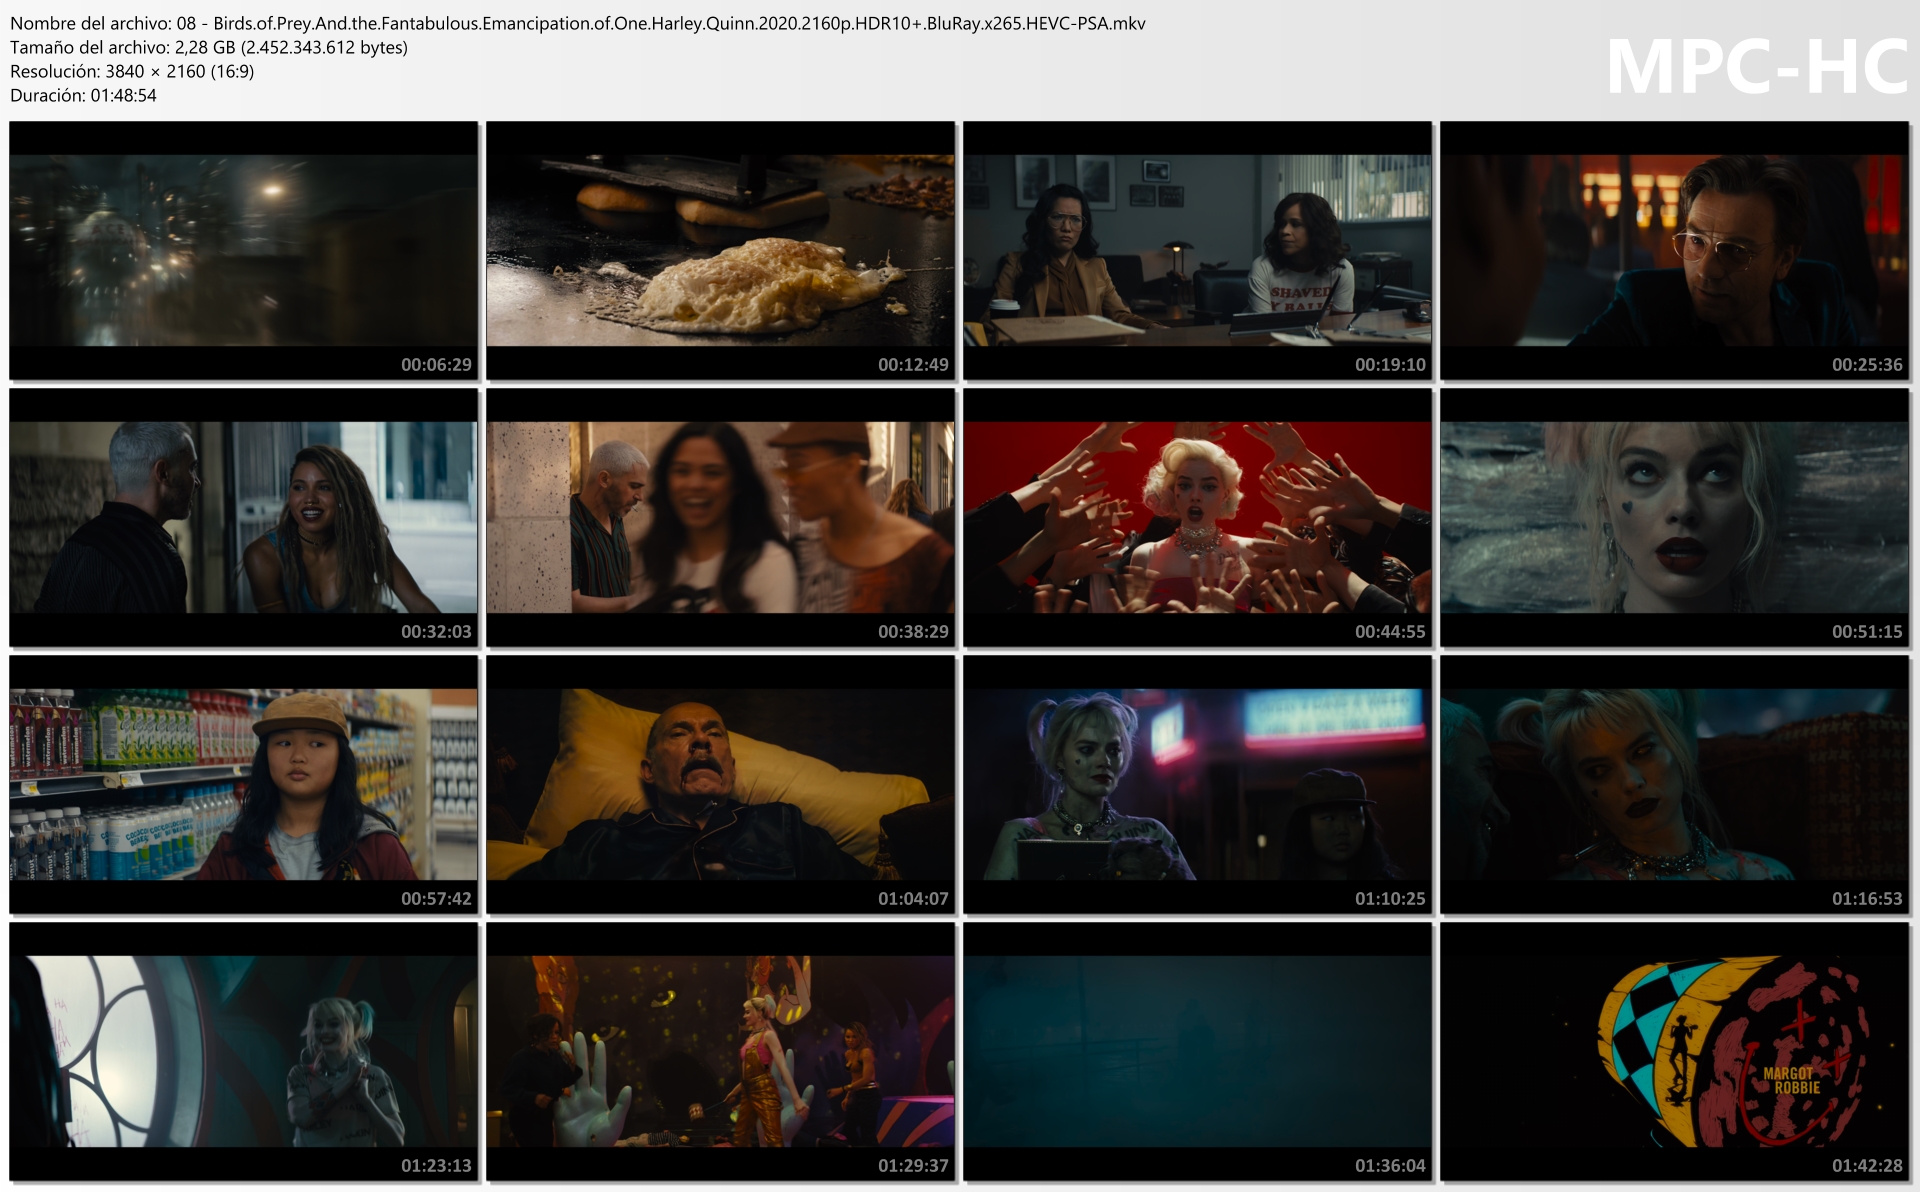The height and width of the screenshot is (1192, 1920).
Task: Click the 00:25:36 timestamp label
Action: (x=1867, y=365)
